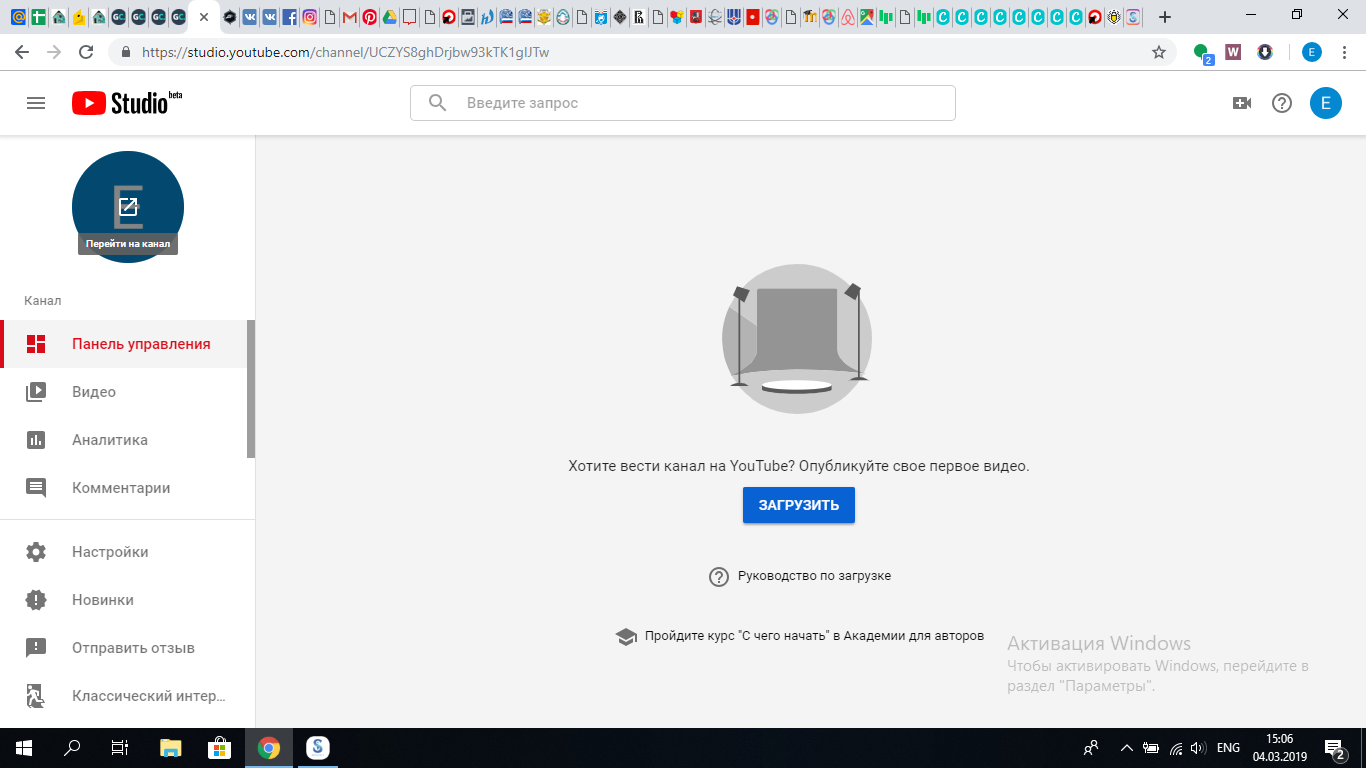The height and width of the screenshot is (768, 1366).
Task: Open the hamburger navigation menu
Action: pos(36,103)
